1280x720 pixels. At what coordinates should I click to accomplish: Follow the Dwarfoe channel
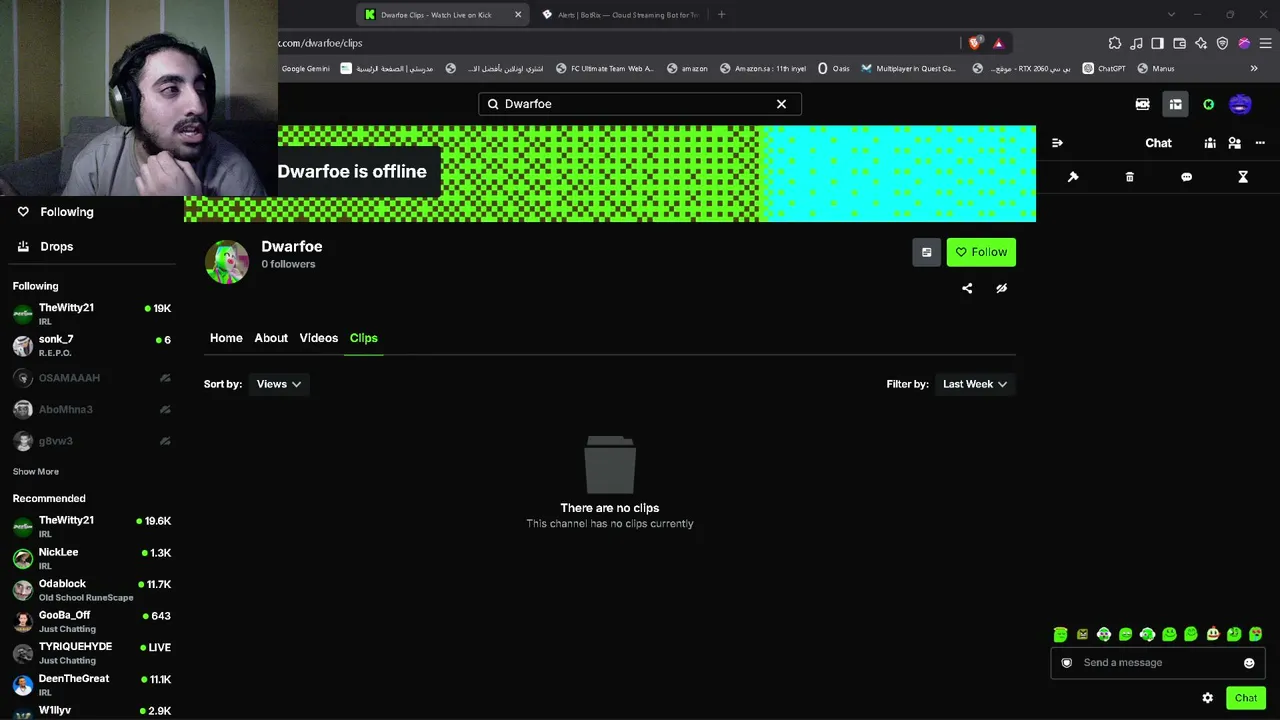[x=981, y=252]
